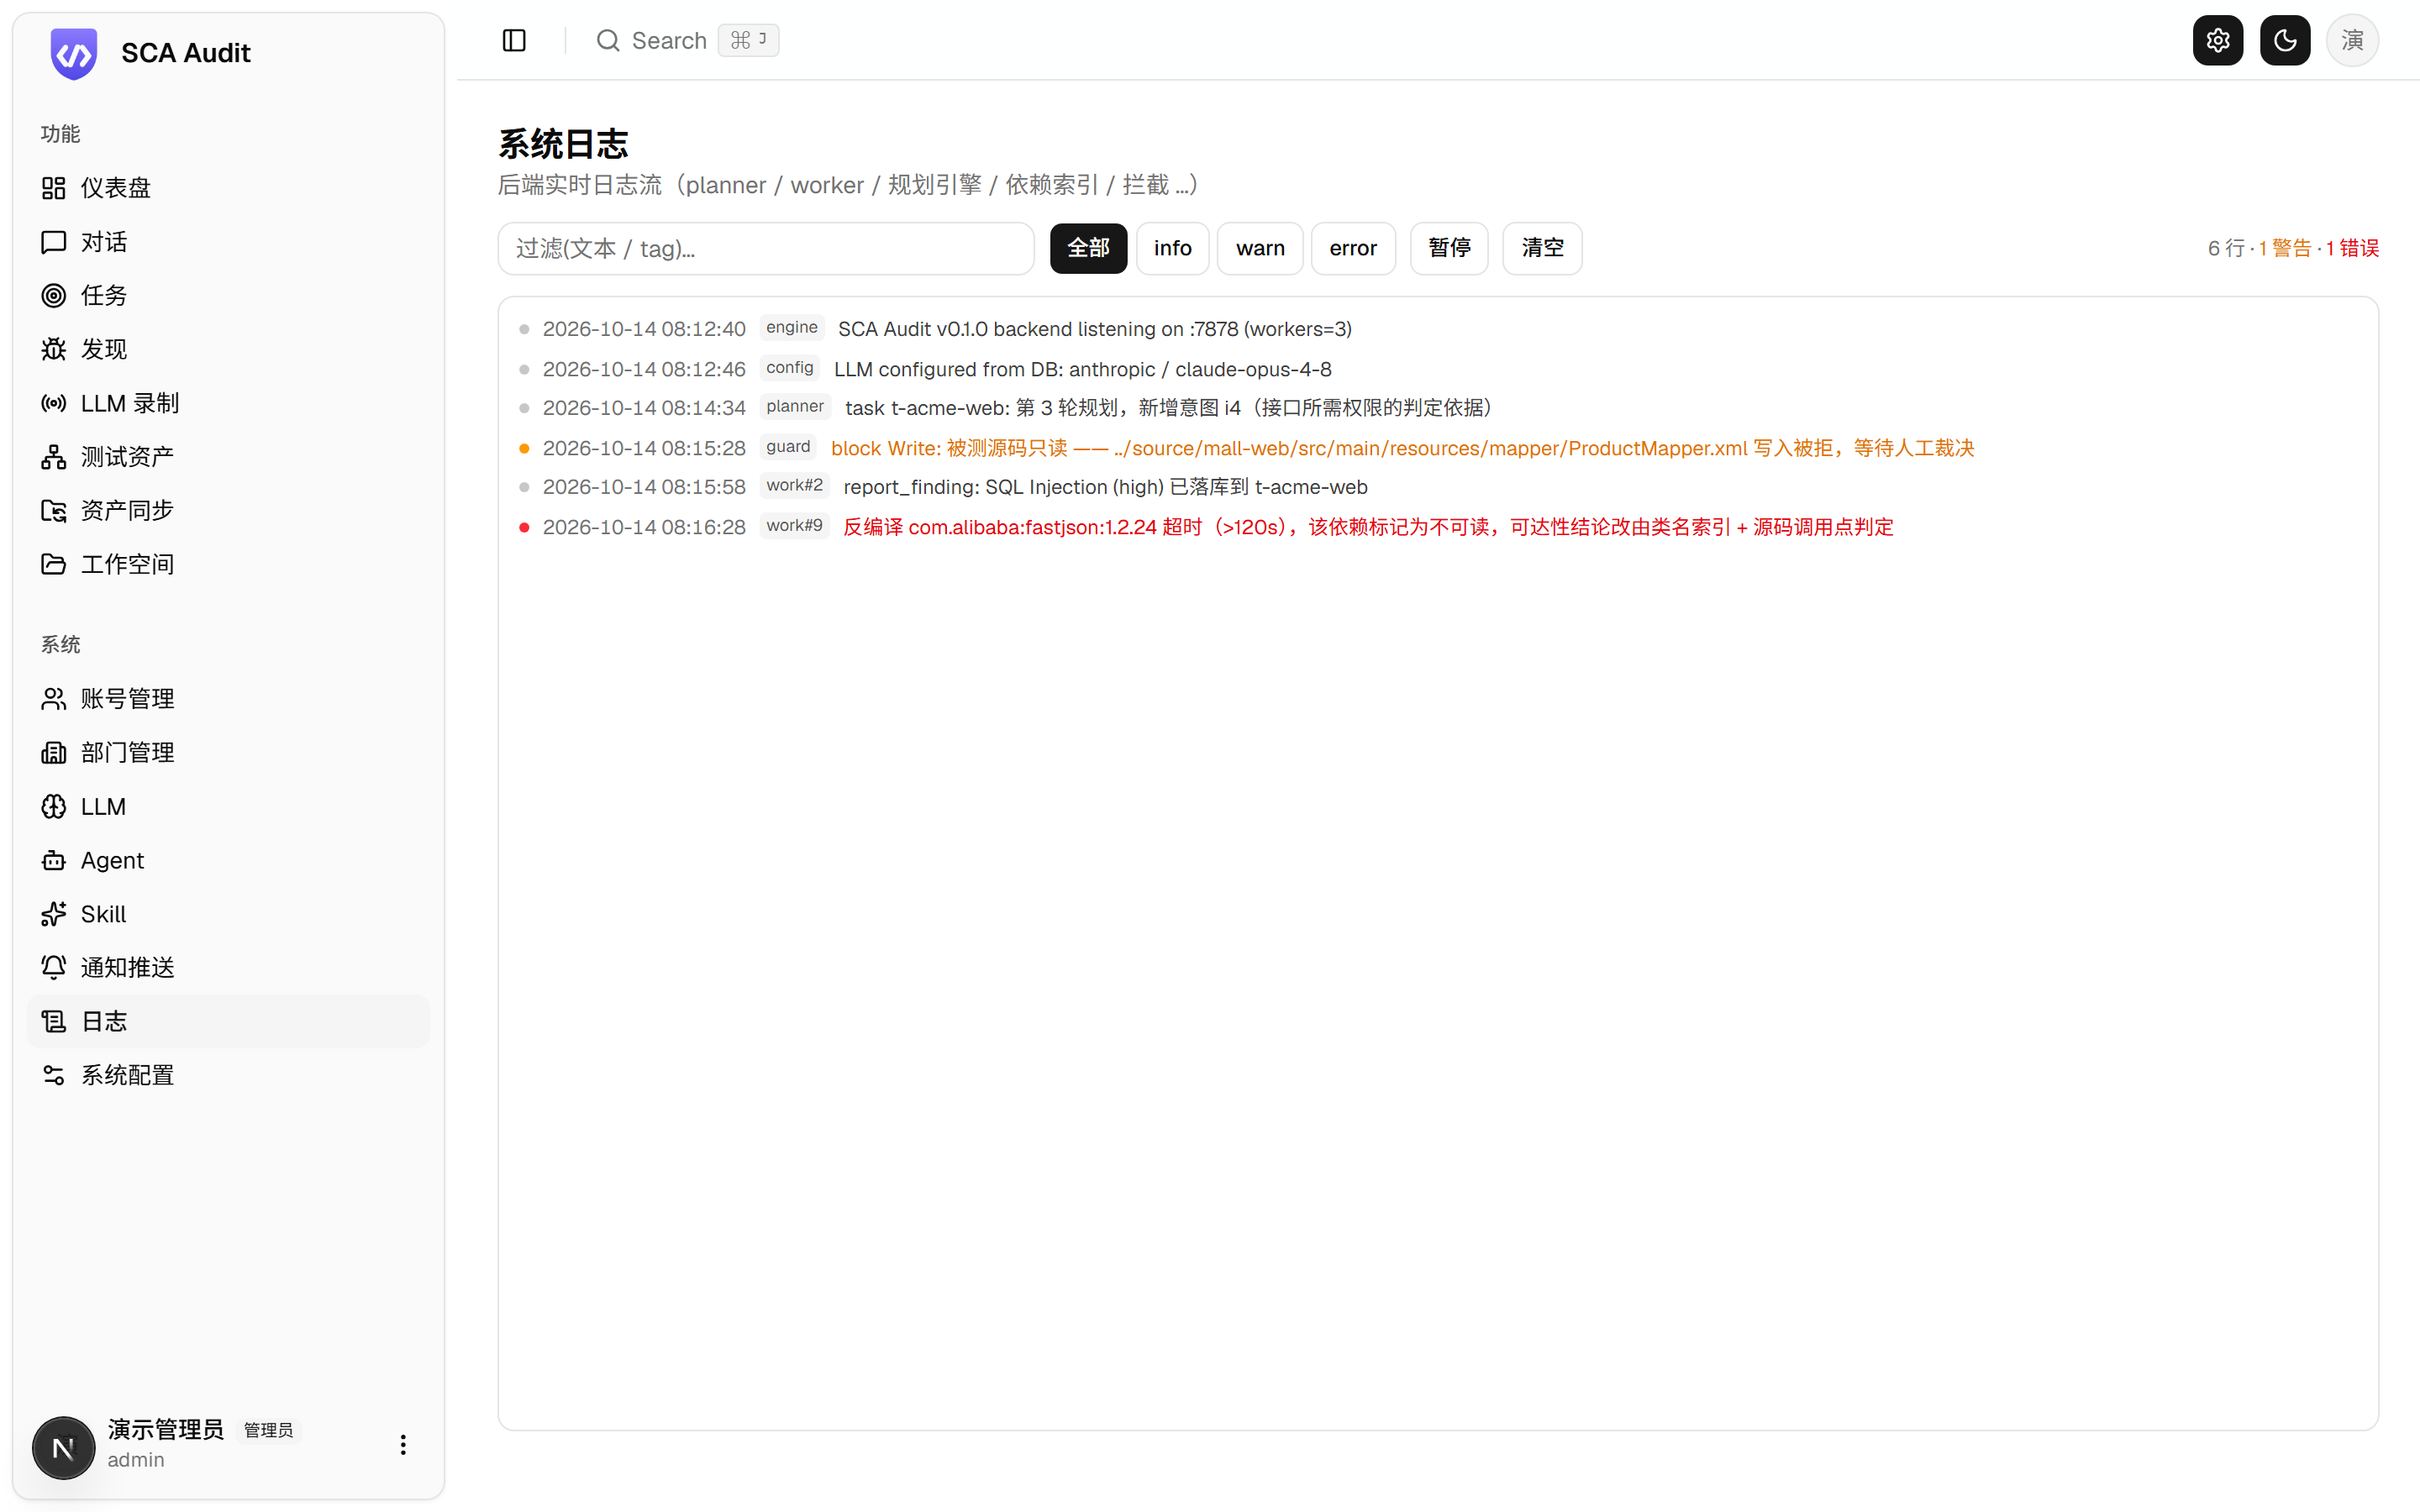The width and height of the screenshot is (2420, 1512).
Task: Filter logs by info level
Action: (1172, 248)
